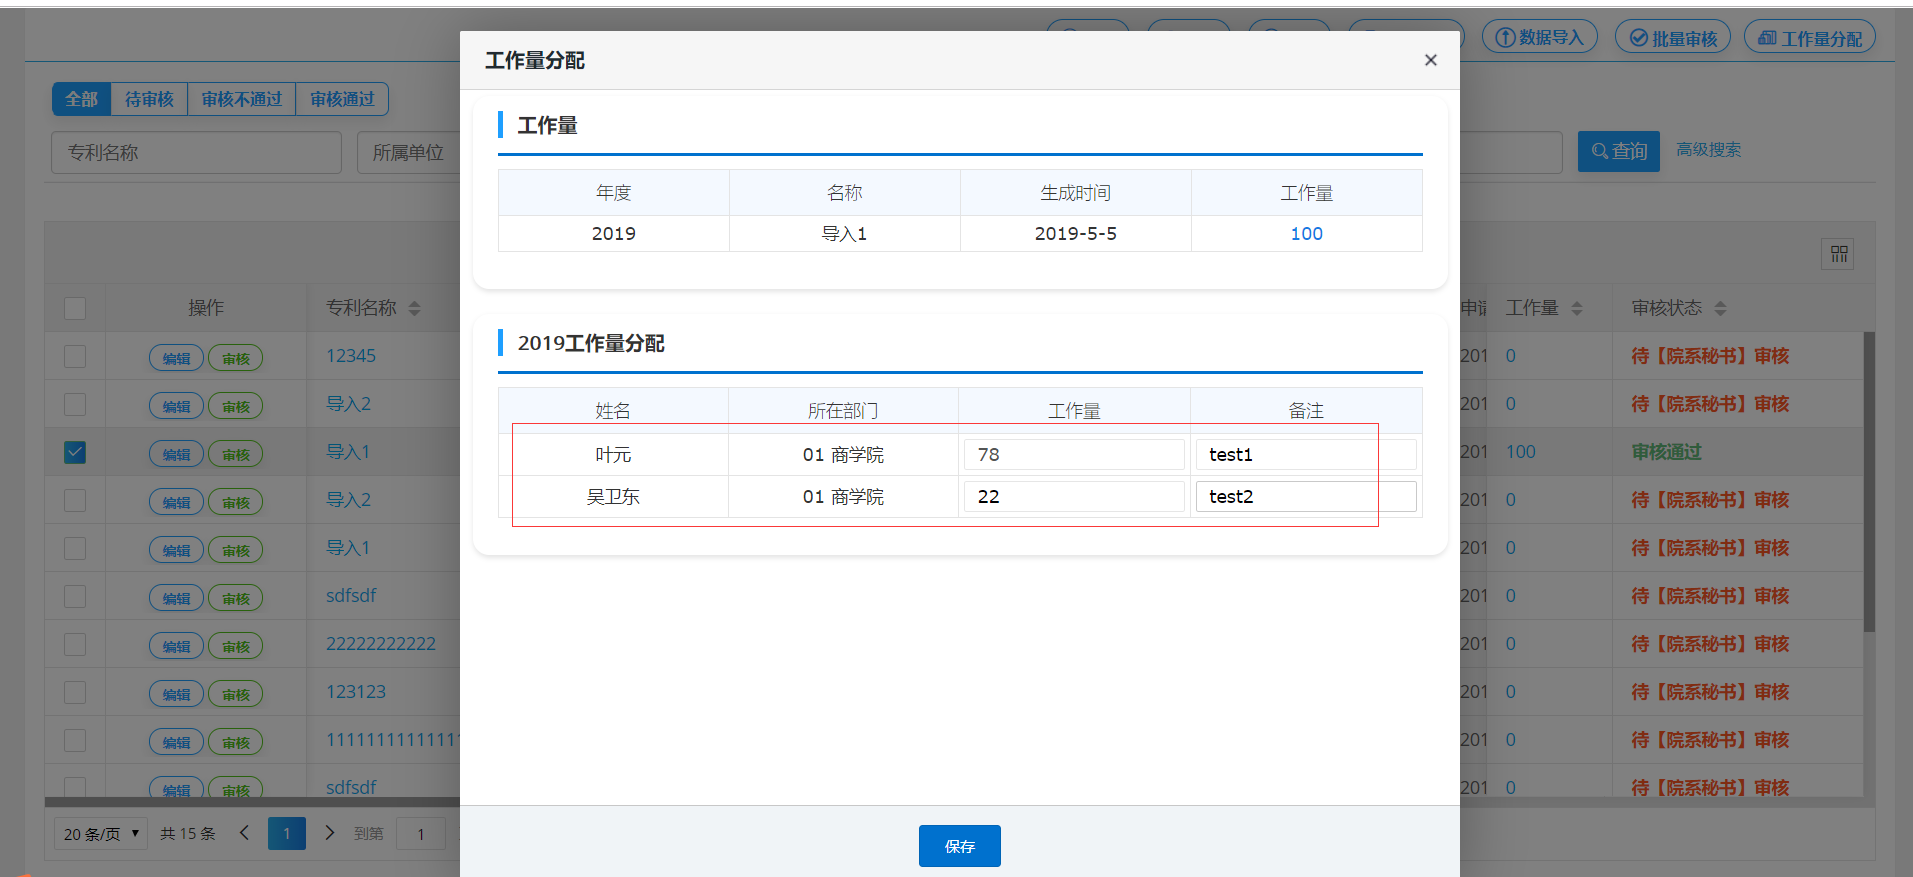Click the 批量审核 checkmark icon button
The height and width of the screenshot is (877, 1913).
[x=1672, y=39]
